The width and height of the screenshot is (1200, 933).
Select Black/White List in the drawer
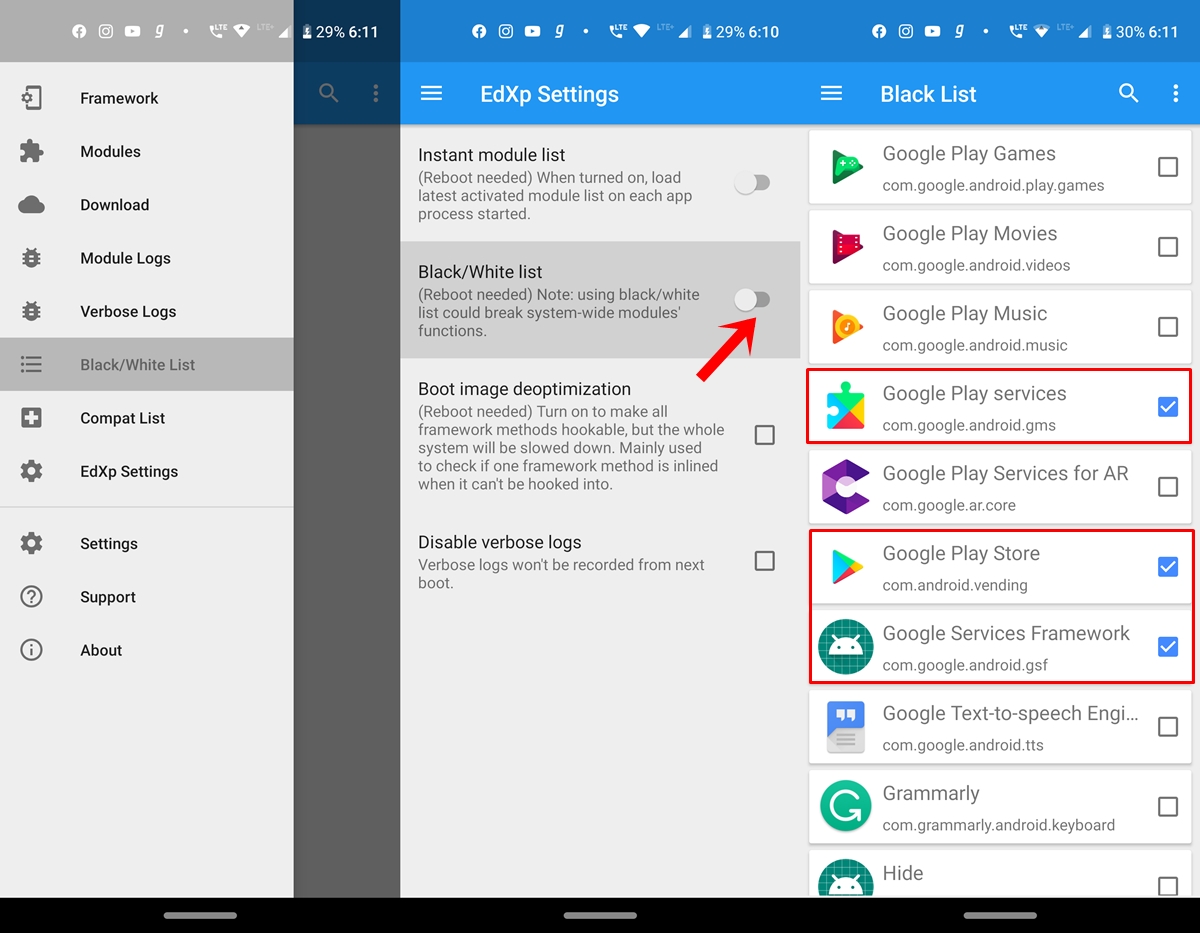tap(146, 364)
